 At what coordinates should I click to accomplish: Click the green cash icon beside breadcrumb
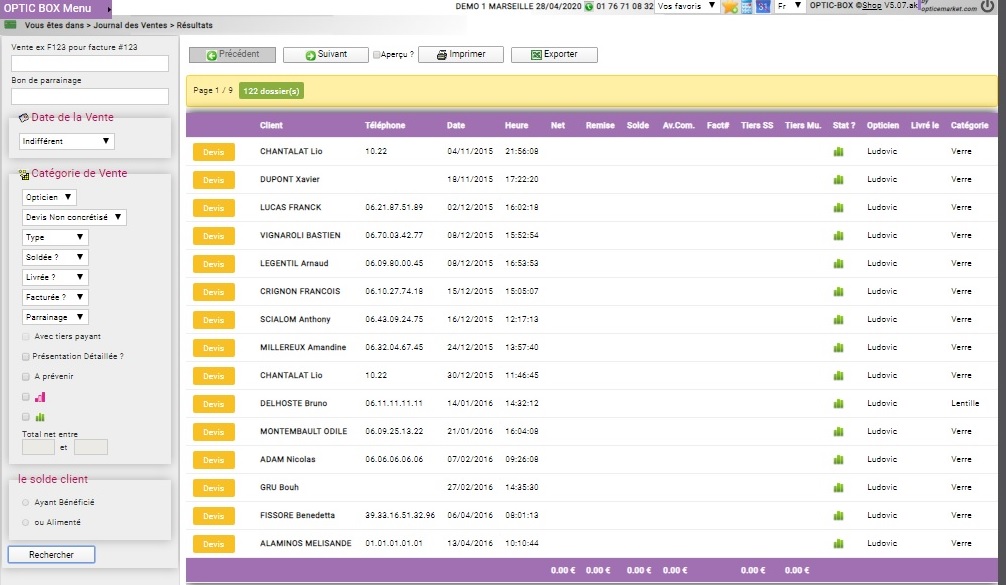(10, 25)
